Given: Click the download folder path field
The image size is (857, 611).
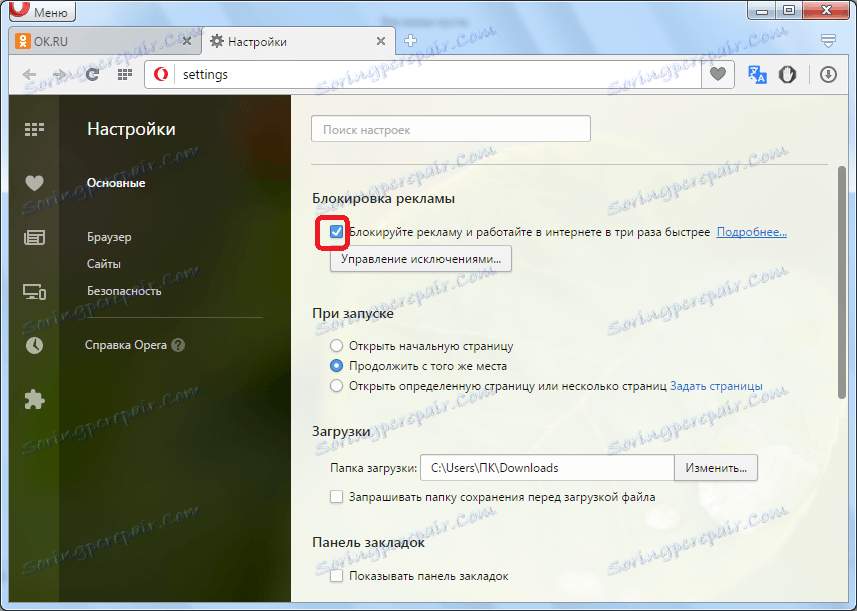Looking at the screenshot, I should click(x=547, y=468).
